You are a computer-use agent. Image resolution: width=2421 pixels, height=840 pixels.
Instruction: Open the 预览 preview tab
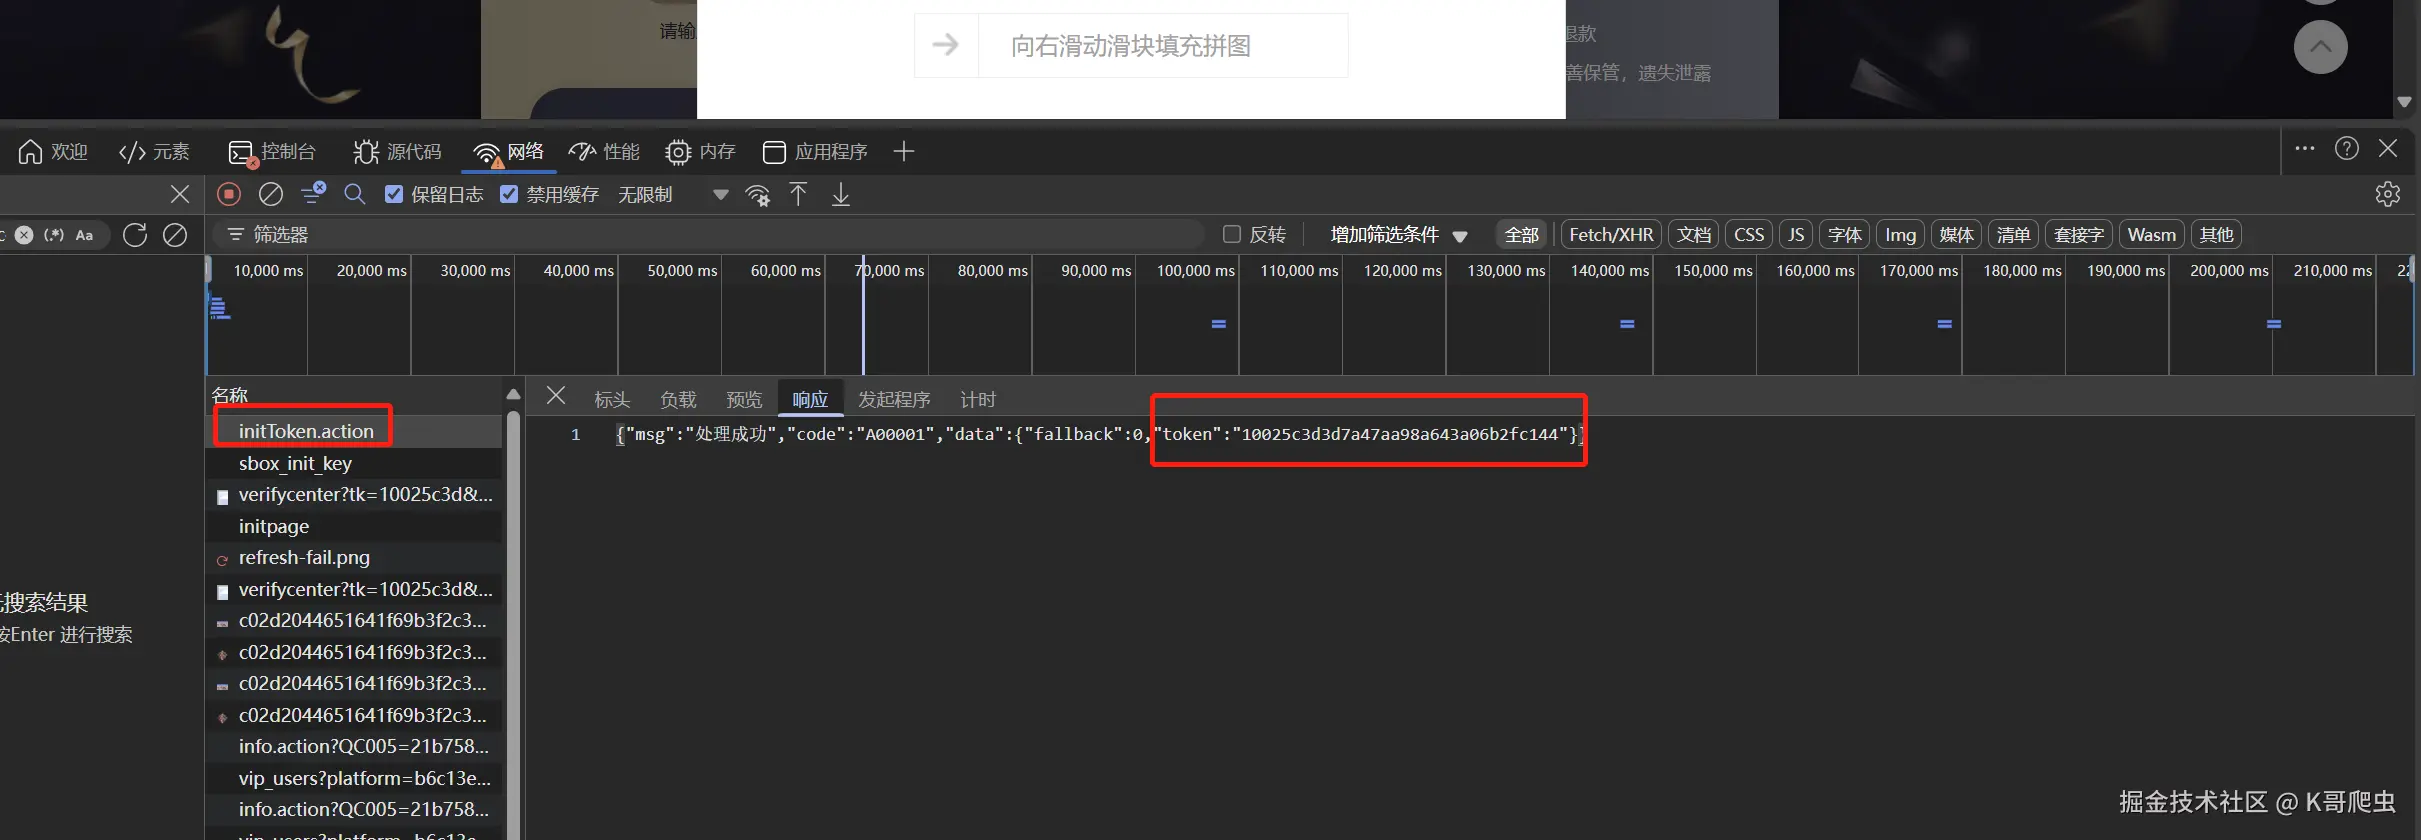tap(744, 400)
